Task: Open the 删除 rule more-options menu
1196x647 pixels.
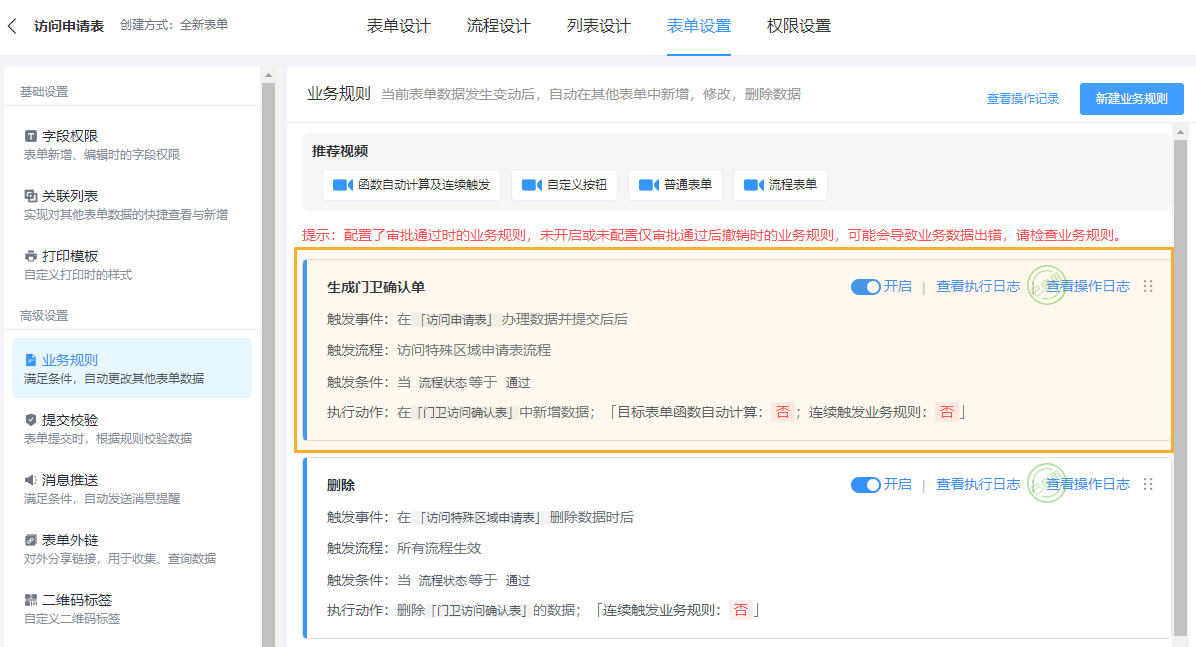Action: 1147,484
